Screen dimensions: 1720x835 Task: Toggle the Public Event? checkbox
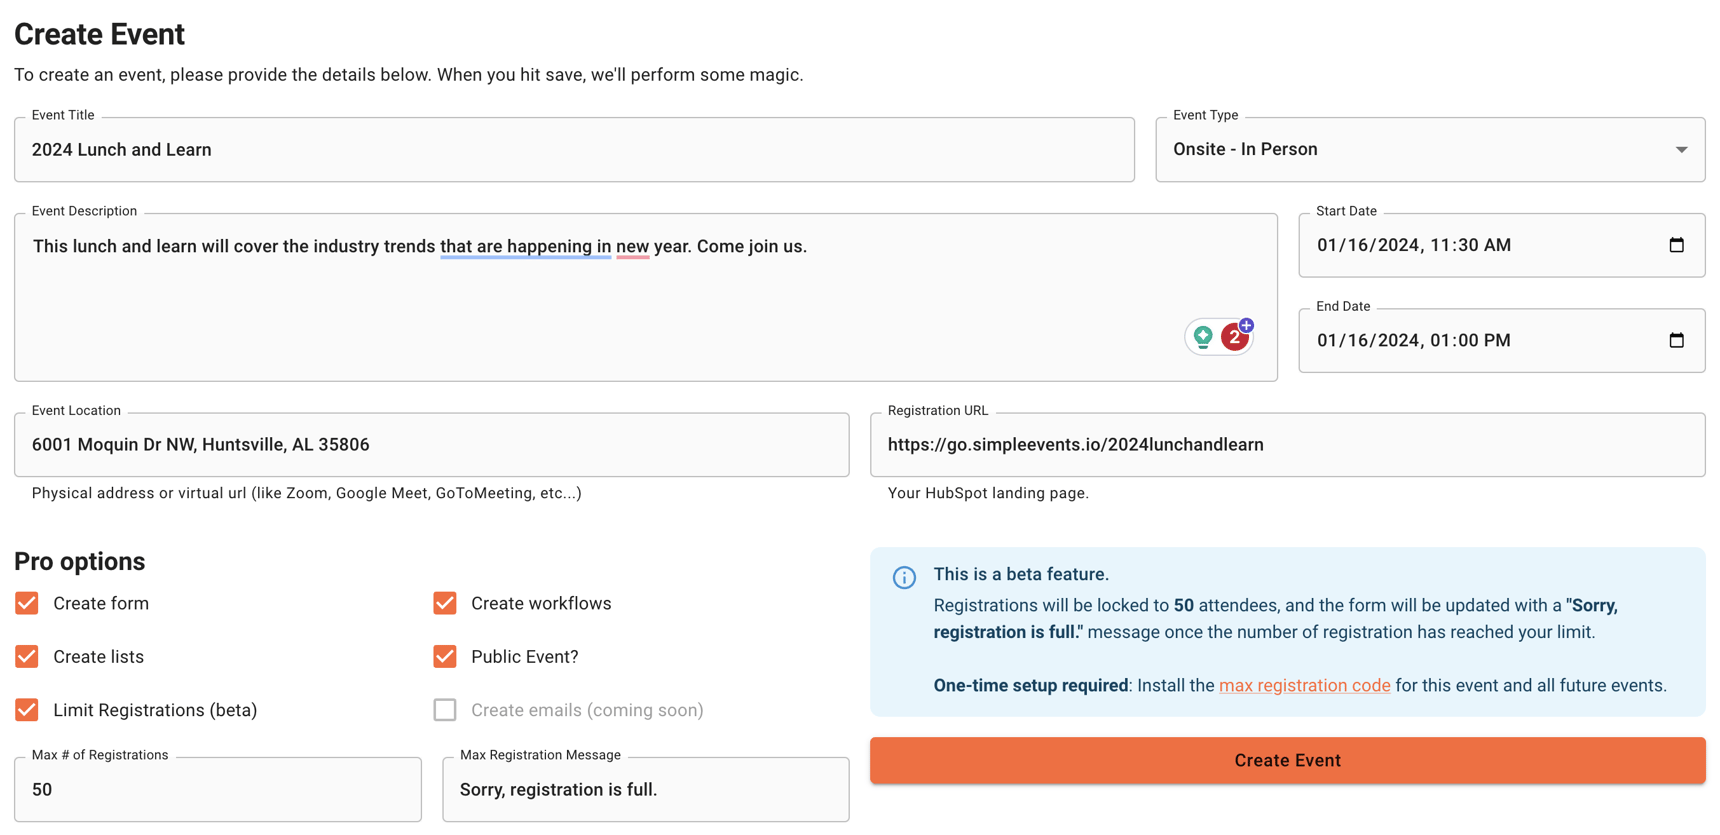(445, 656)
